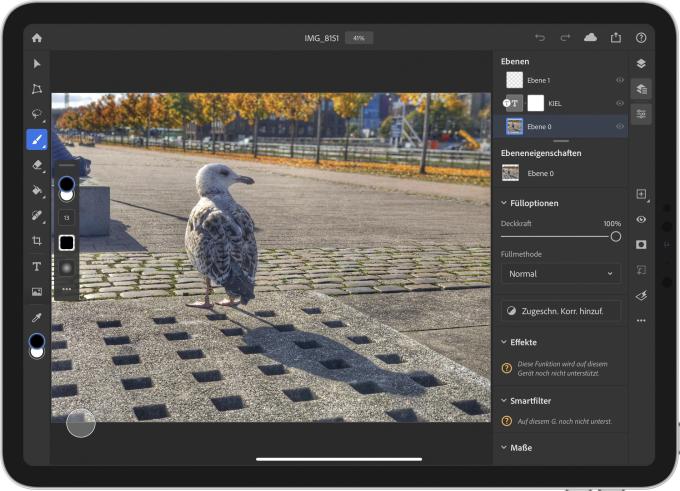Collapse the Effekte section

pyautogui.click(x=504, y=342)
